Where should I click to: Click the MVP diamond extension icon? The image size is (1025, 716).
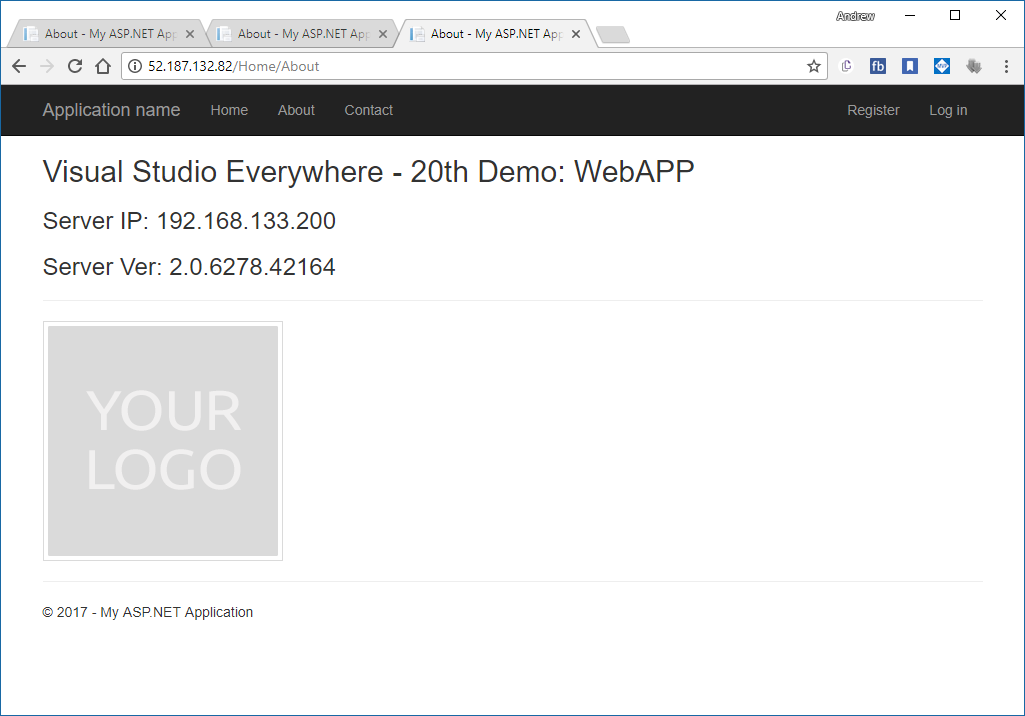942,66
